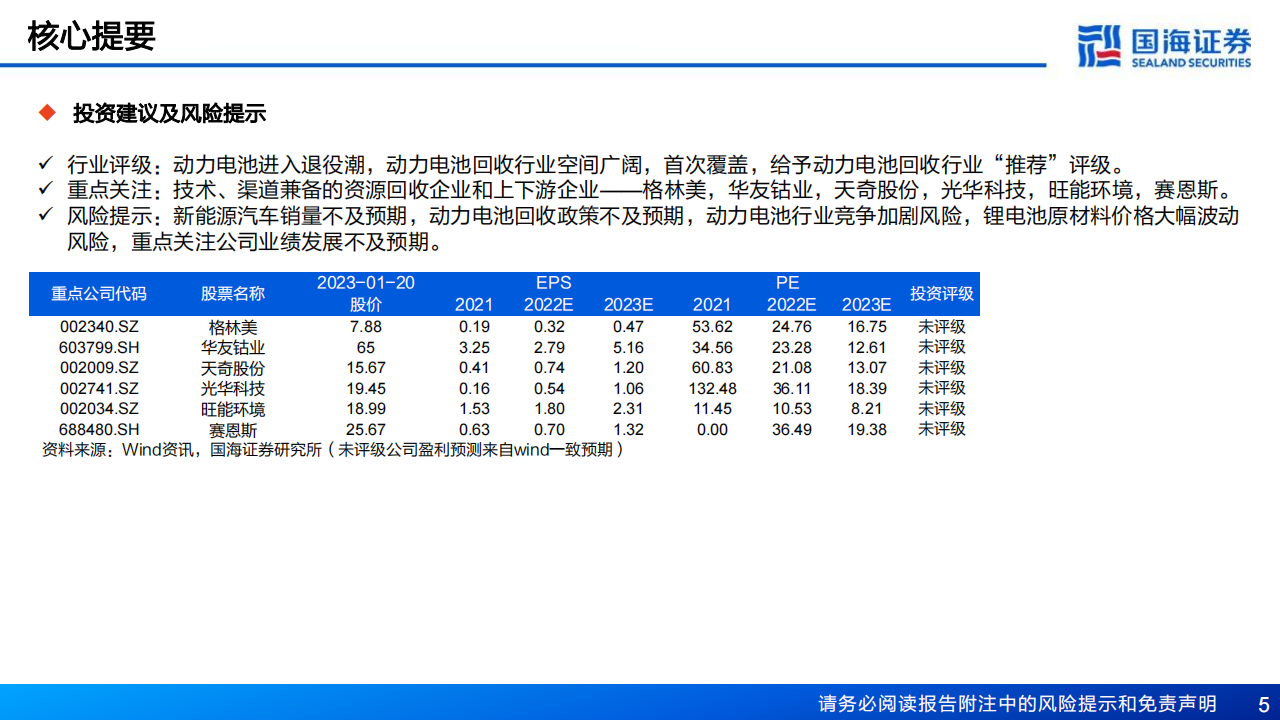This screenshot has width=1280, height=720.
Task: Click footer disclaimer 请务必阅读报告附注
Action: [1018, 703]
